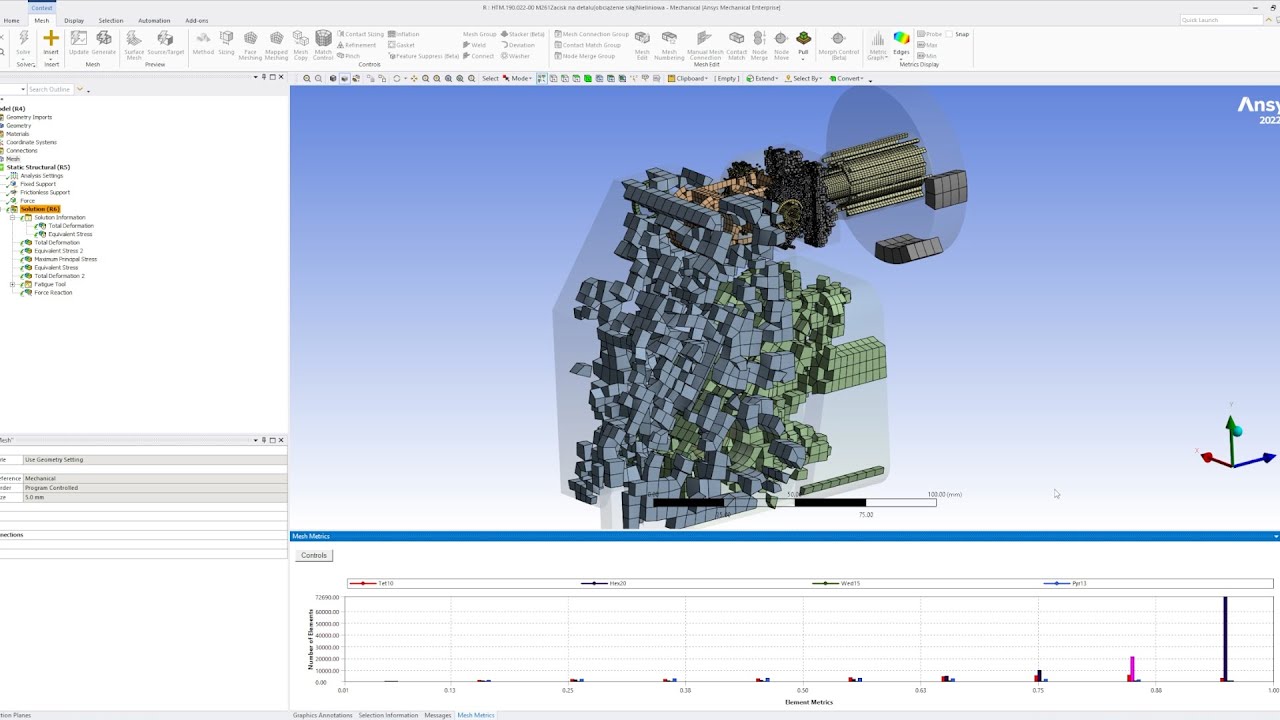Open the Extend dropdown
This screenshot has width=1280, height=720.
[763, 78]
